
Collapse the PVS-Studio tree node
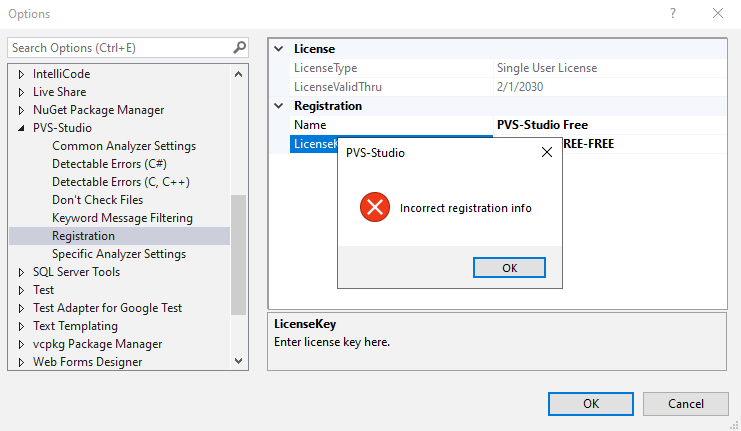pyautogui.click(x=22, y=128)
